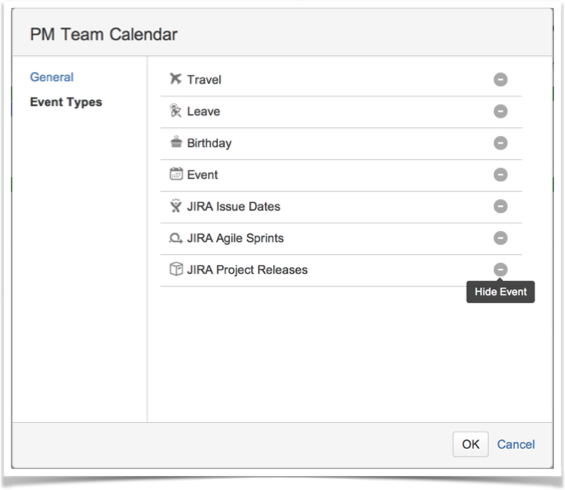Viewport: 565px width, 490px height.
Task: Cancel the calendar dialog
Action: tap(516, 445)
